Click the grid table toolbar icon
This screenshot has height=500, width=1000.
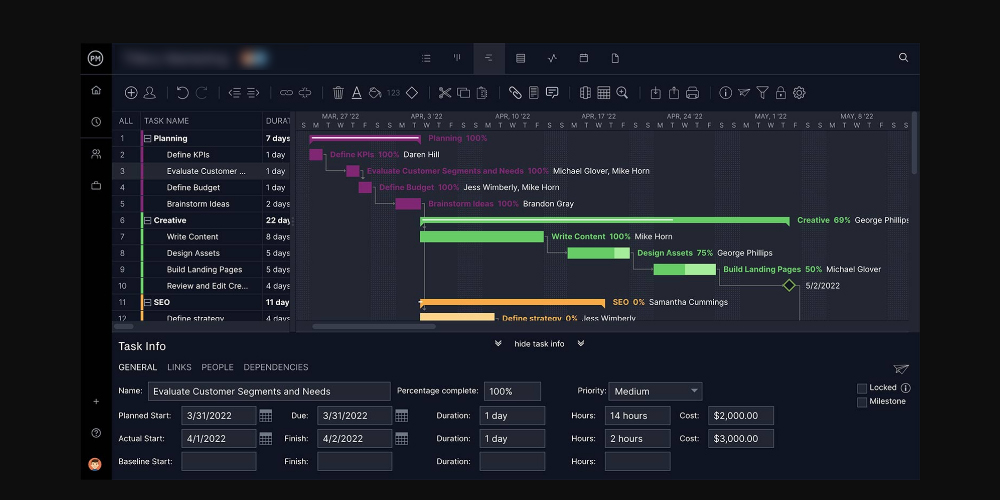[x=604, y=93]
